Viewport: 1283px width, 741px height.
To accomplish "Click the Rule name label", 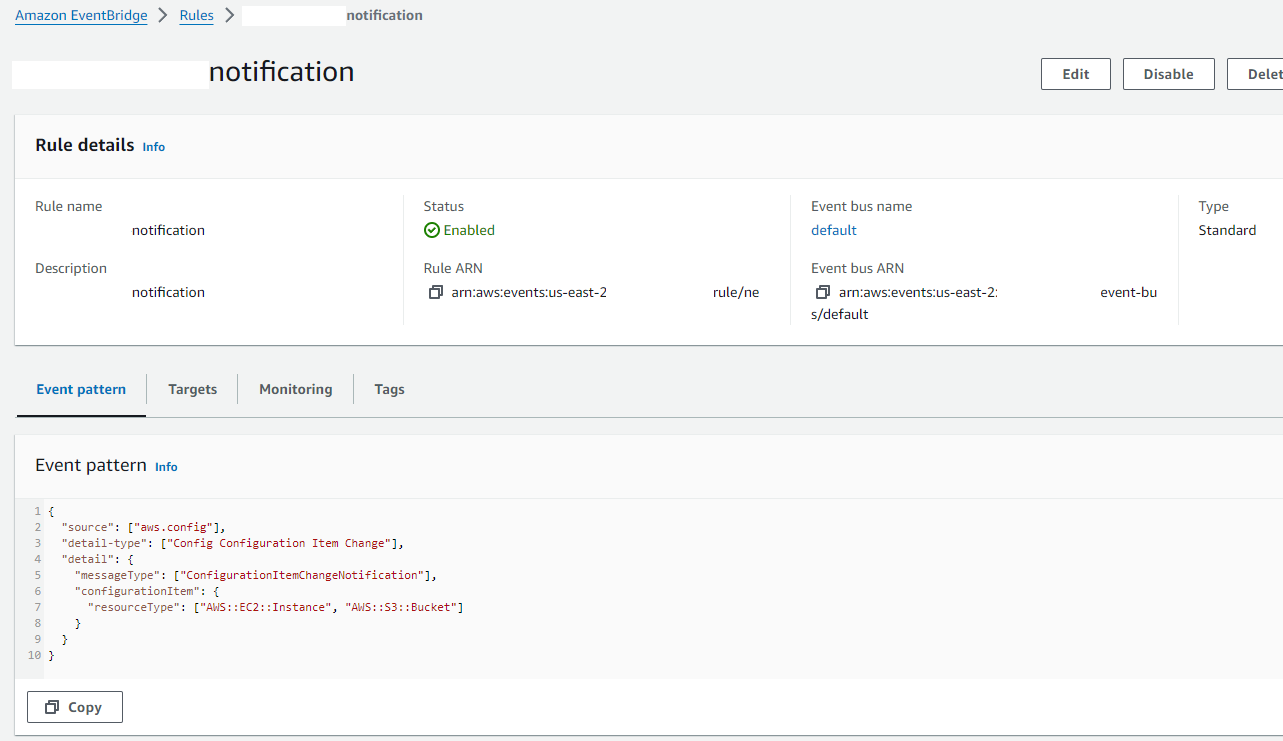I will pos(69,206).
